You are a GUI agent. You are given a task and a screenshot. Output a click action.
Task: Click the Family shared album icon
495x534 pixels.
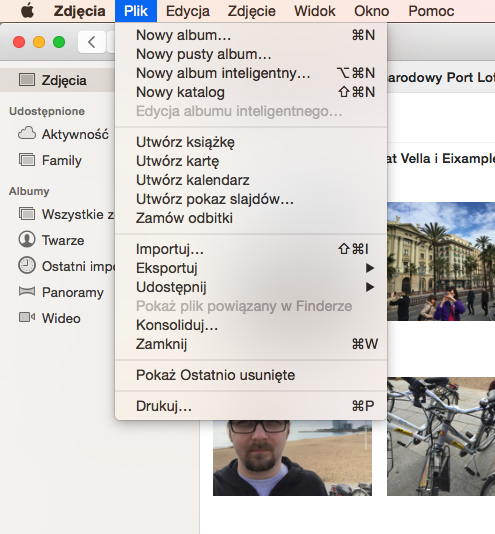pyautogui.click(x=27, y=160)
